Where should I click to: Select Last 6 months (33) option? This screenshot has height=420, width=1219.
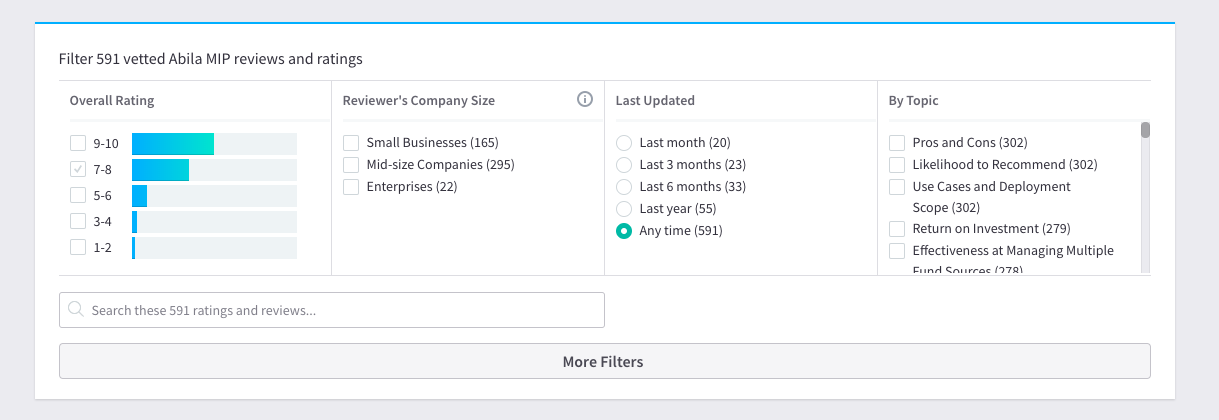pos(624,186)
